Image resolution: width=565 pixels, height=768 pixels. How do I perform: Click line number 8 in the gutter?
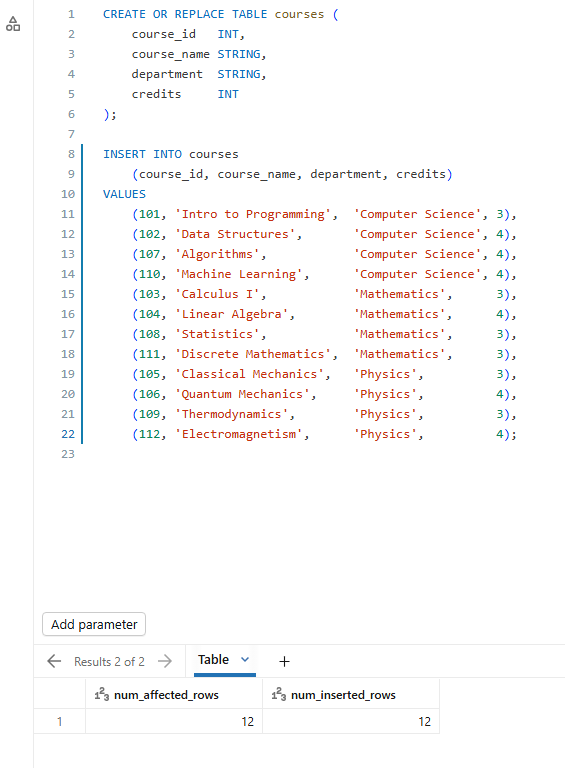click(x=71, y=154)
